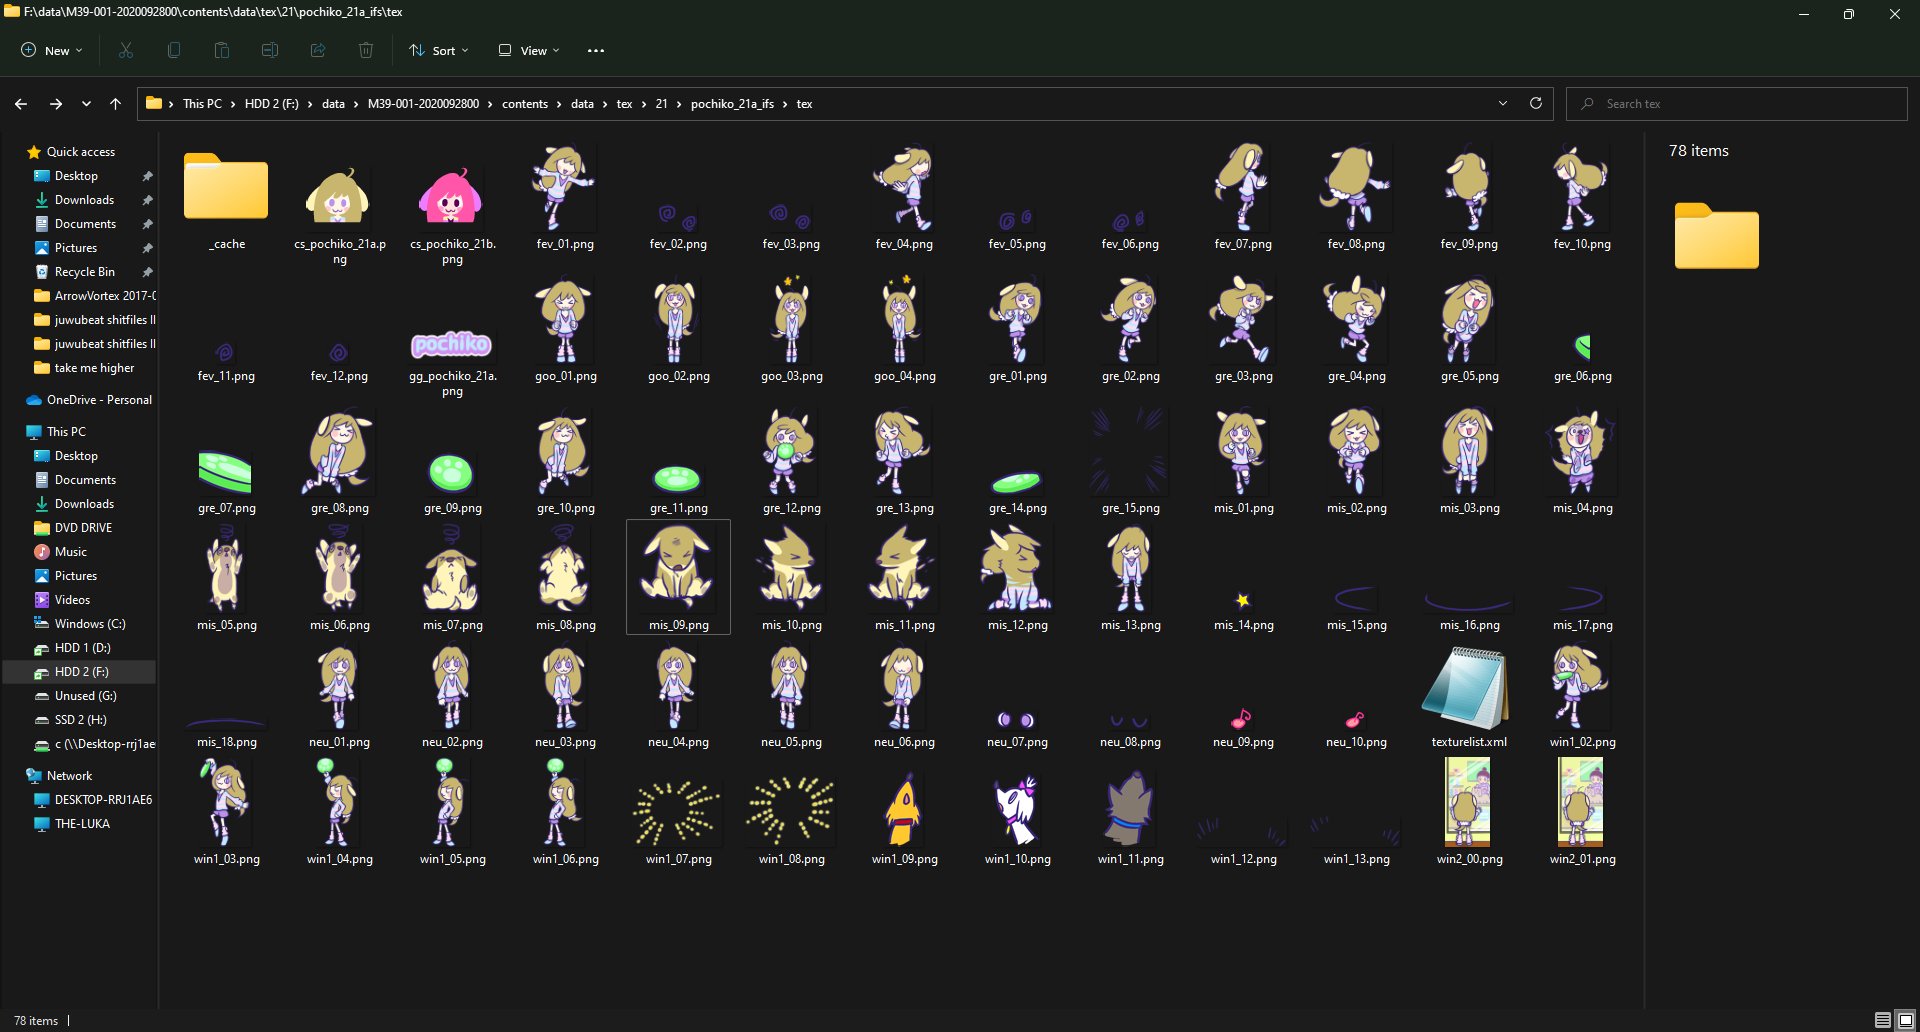The height and width of the screenshot is (1032, 1920).
Task: Click the Search tex input field
Action: [1740, 104]
